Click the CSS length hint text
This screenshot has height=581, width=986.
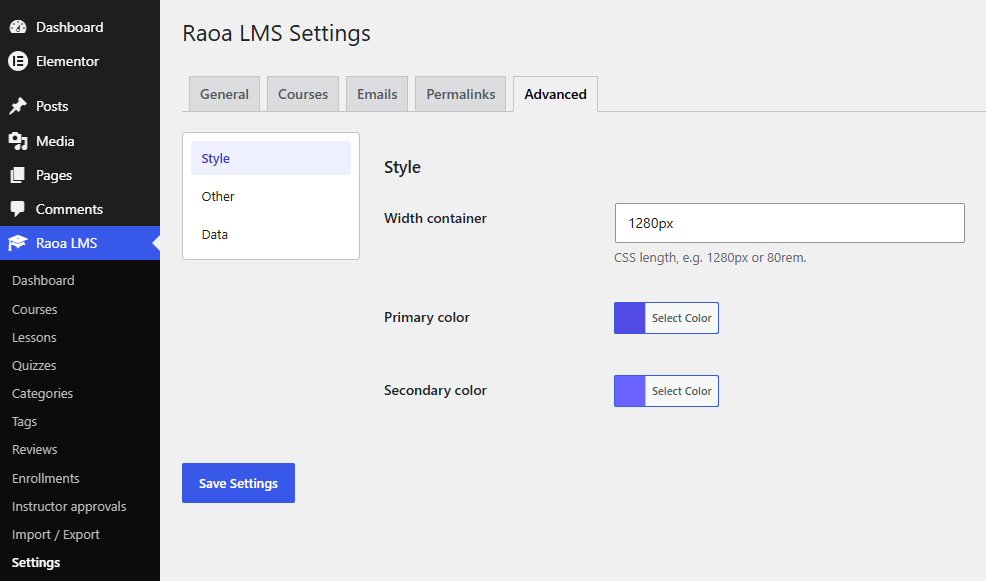(710, 258)
